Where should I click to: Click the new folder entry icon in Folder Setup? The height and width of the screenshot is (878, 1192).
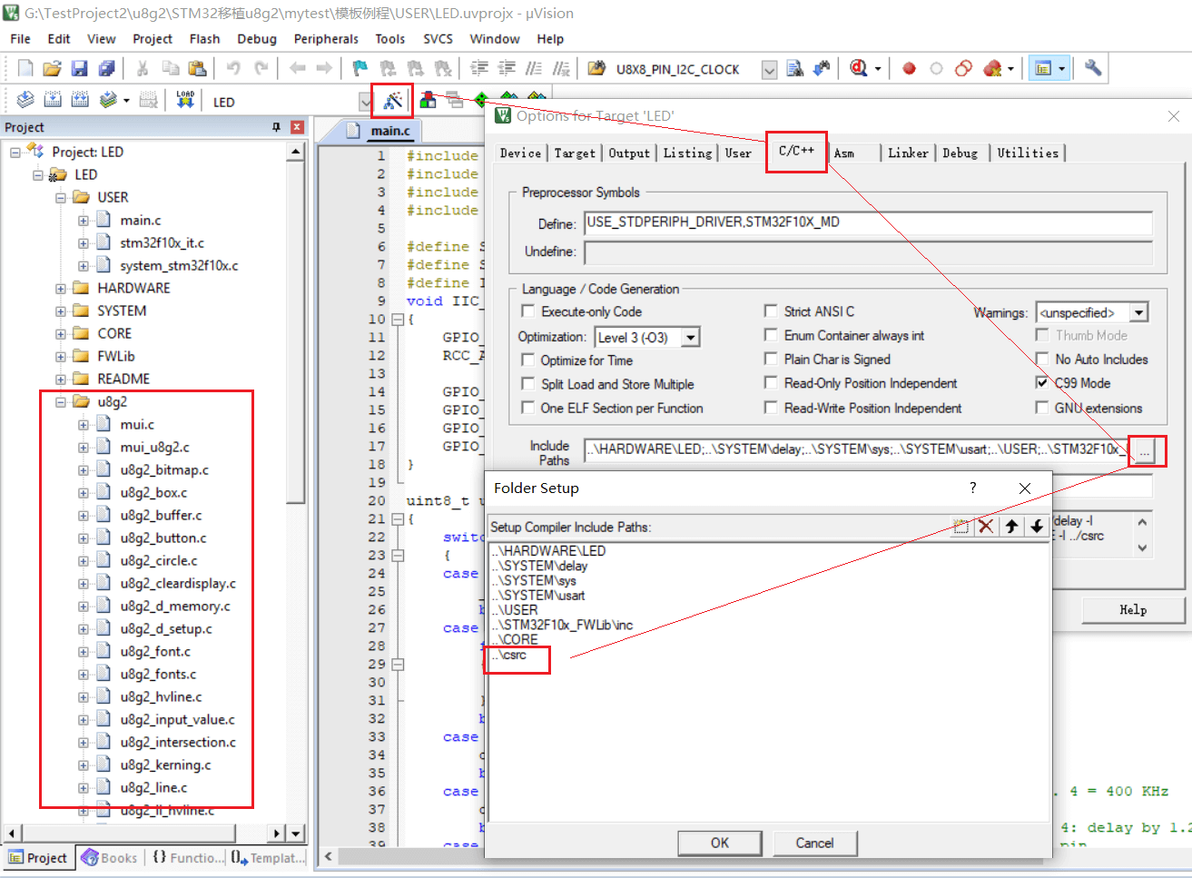961,526
